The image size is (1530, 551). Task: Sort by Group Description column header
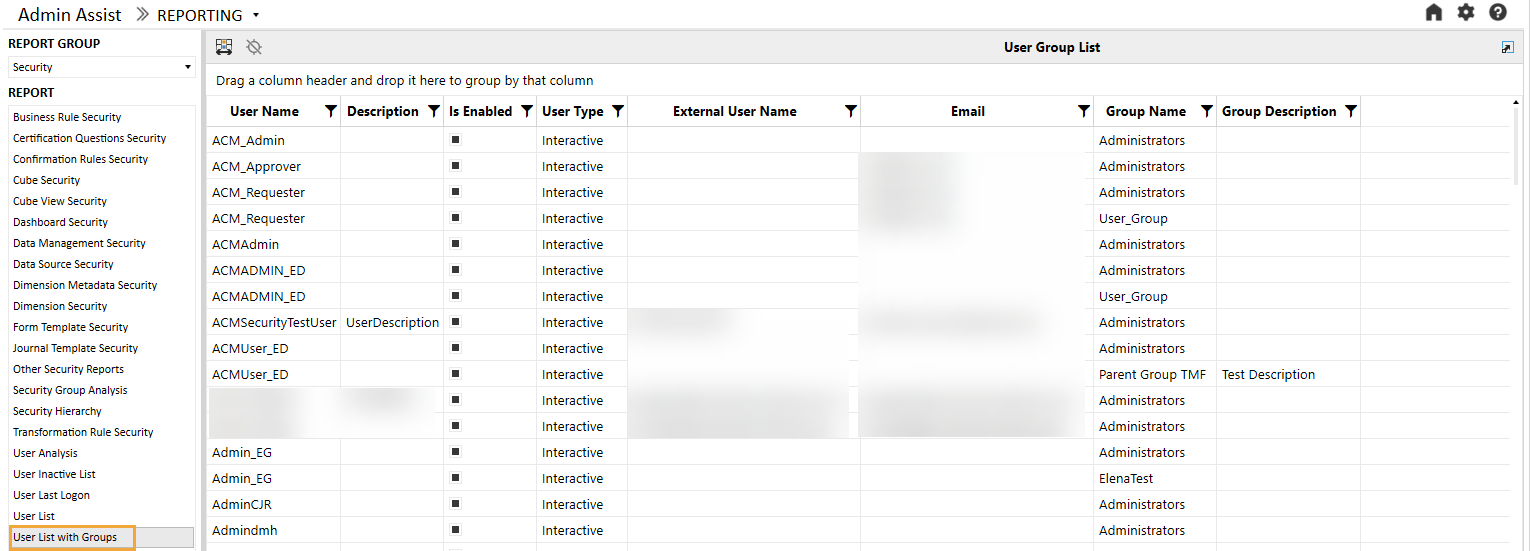[1279, 111]
